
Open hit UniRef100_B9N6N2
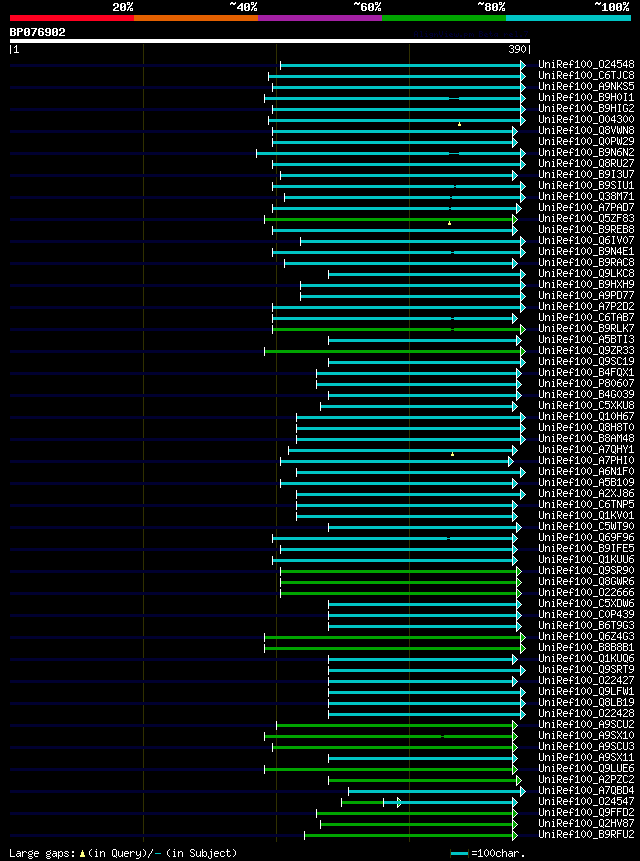586,152
